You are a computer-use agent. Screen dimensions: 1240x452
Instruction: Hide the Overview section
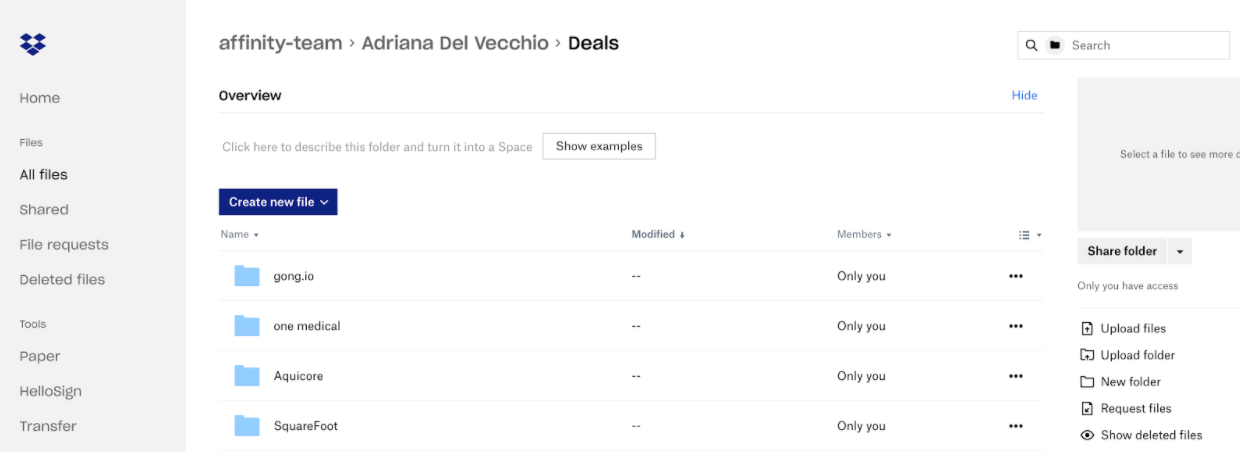point(1024,95)
